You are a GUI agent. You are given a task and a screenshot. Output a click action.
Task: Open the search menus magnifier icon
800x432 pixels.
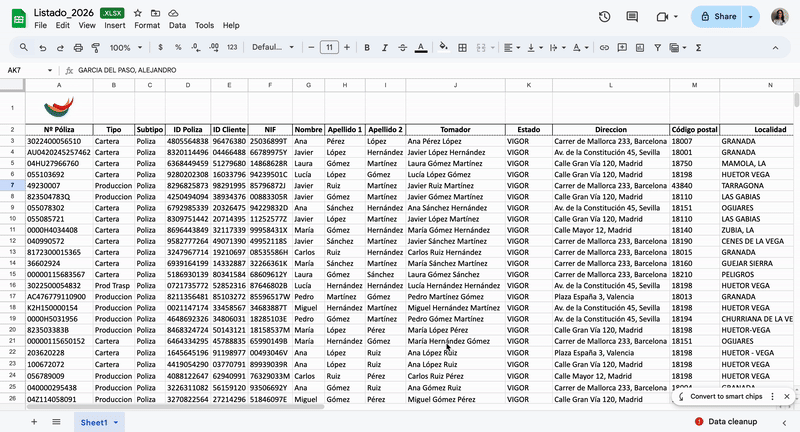[24, 47]
